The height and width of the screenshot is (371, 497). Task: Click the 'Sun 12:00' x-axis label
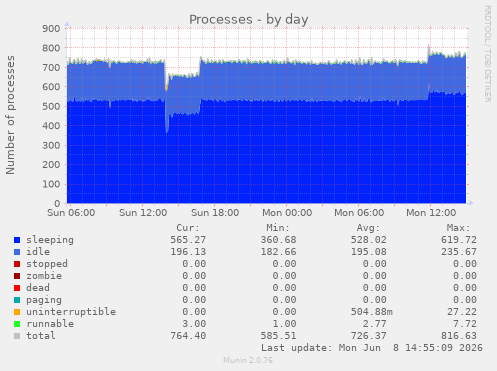[x=143, y=213]
